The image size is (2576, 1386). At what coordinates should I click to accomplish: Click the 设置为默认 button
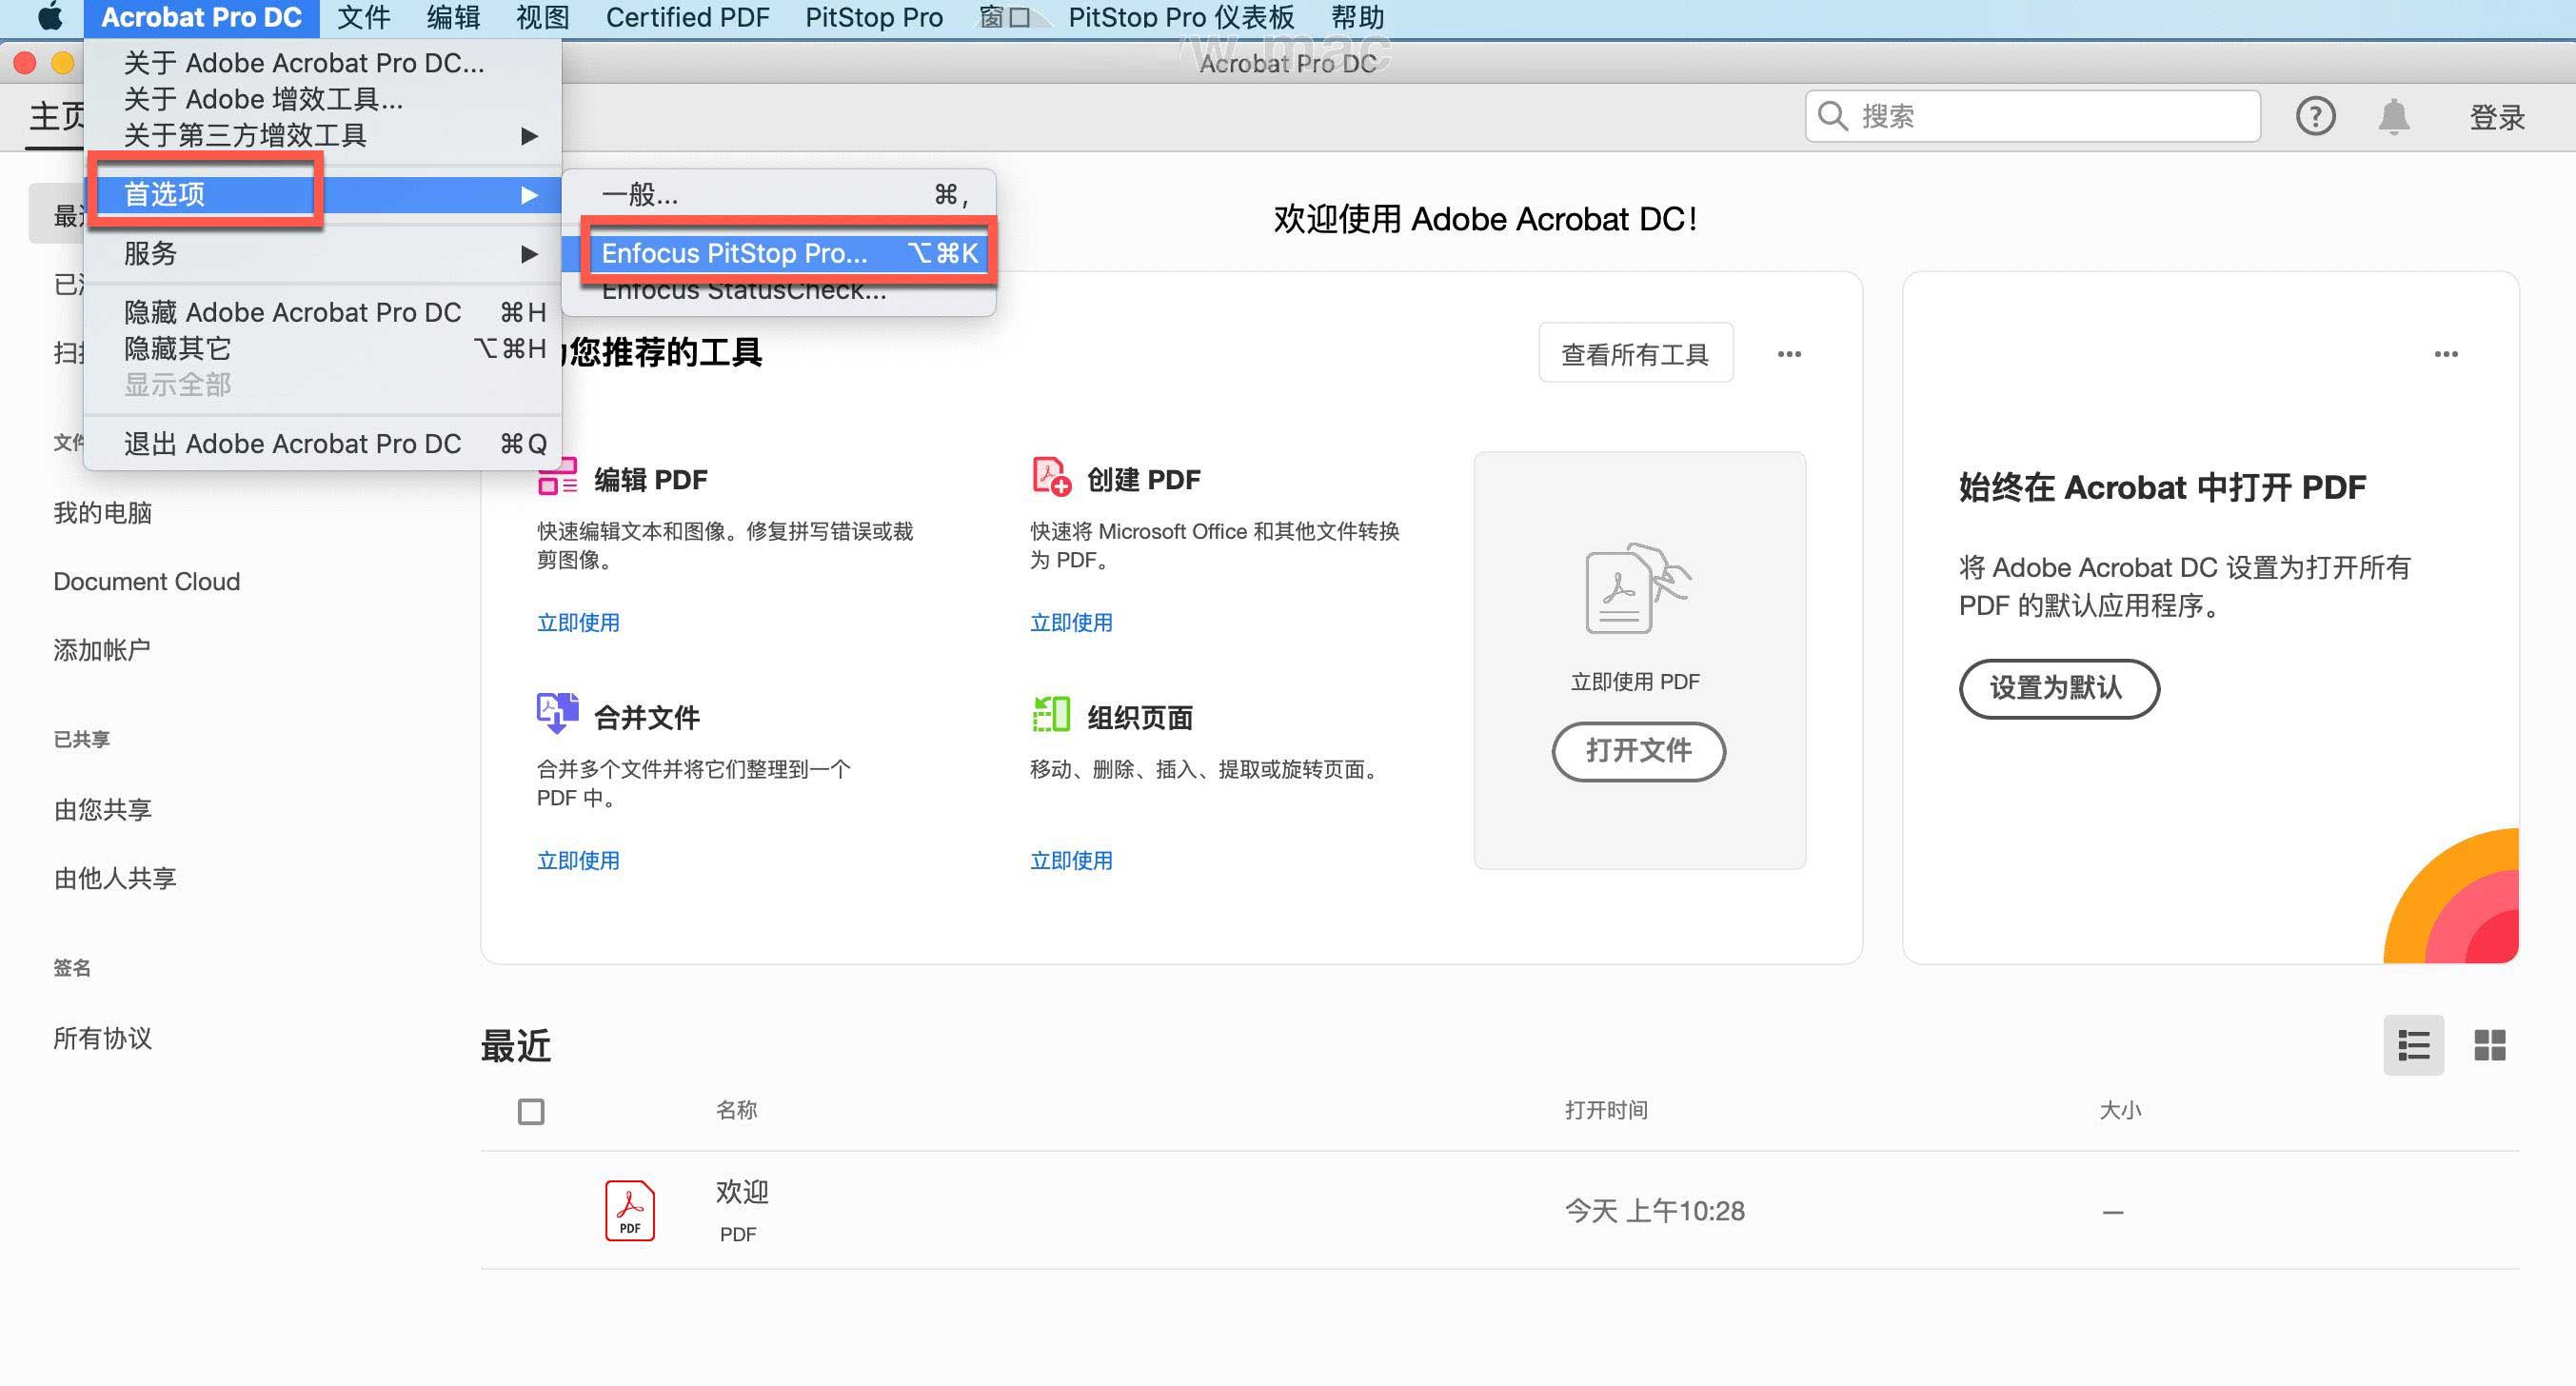click(x=2057, y=688)
